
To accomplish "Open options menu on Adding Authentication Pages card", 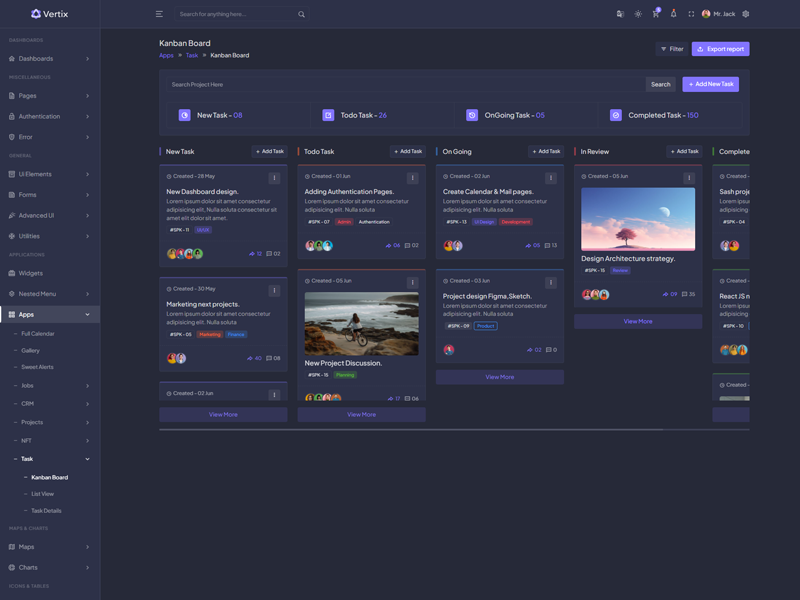I will [413, 178].
